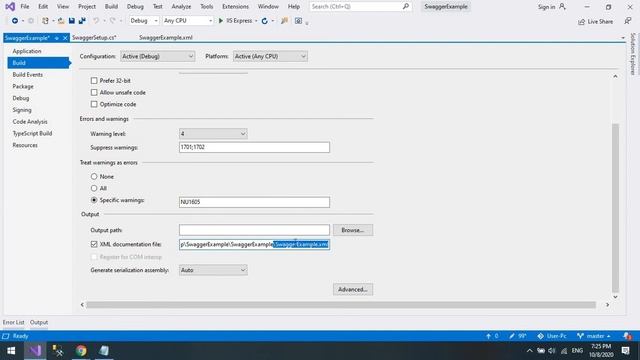
Task: Check the Optimize code checkbox
Action: click(x=94, y=104)
